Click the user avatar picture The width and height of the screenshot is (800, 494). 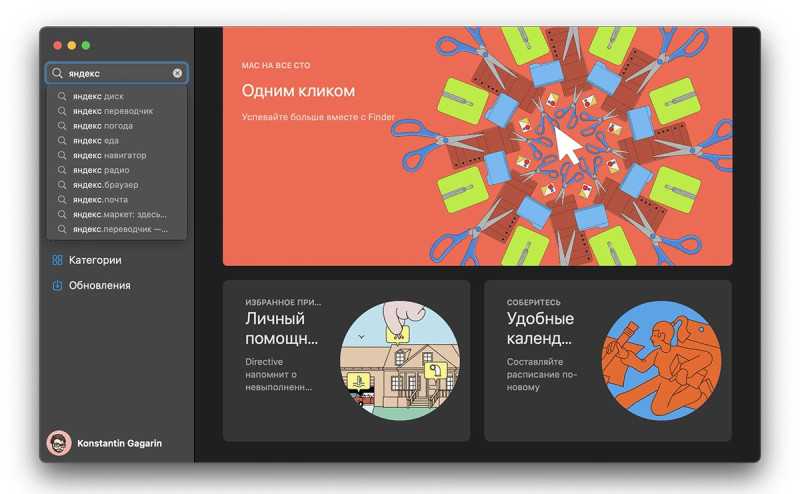pos(59,443)
